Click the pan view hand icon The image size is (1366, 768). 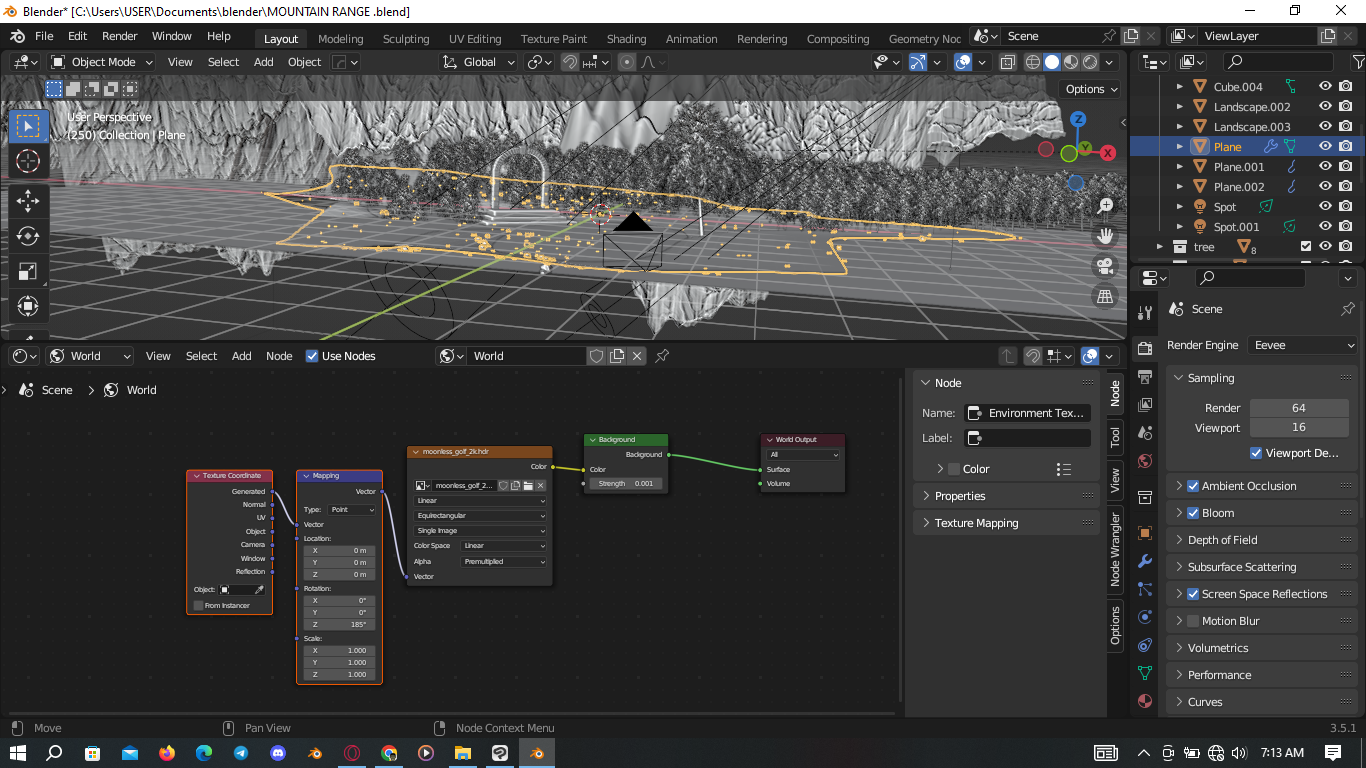[x=1105, y=236]
